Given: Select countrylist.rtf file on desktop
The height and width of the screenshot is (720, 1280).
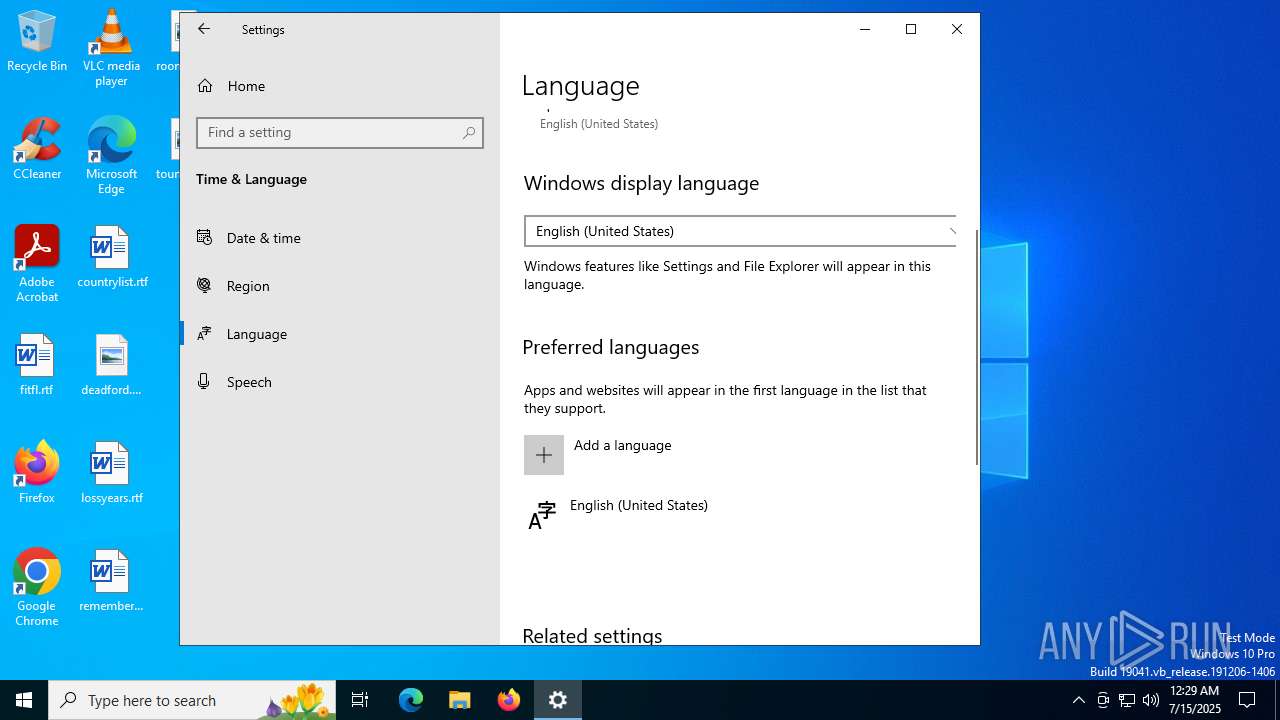Looking at the screenshot, I should coord(111,257).
